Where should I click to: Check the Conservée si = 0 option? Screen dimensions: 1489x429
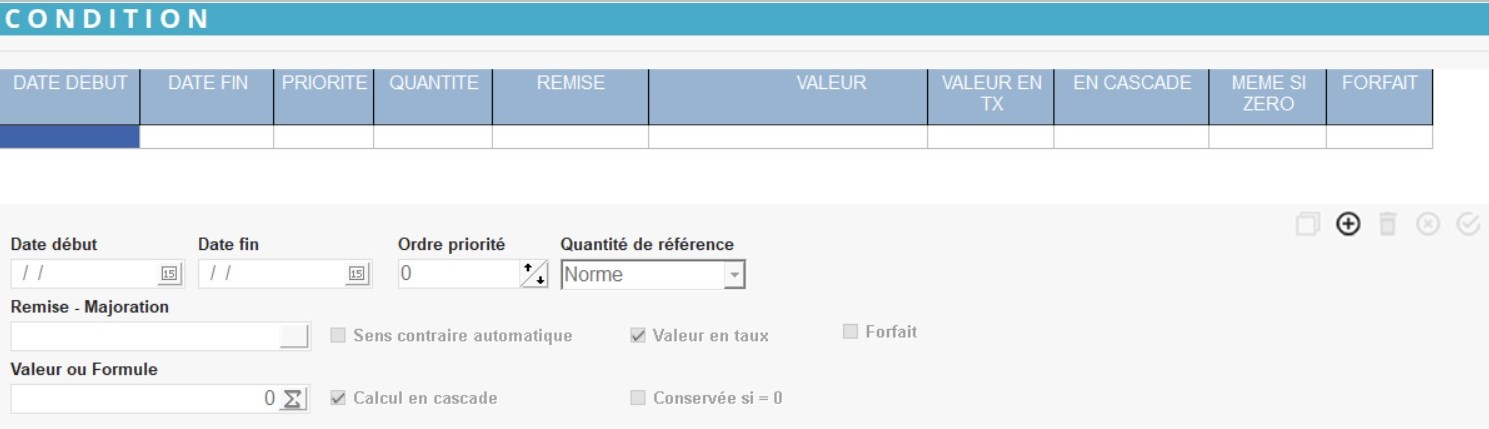[x=638, y=398]
